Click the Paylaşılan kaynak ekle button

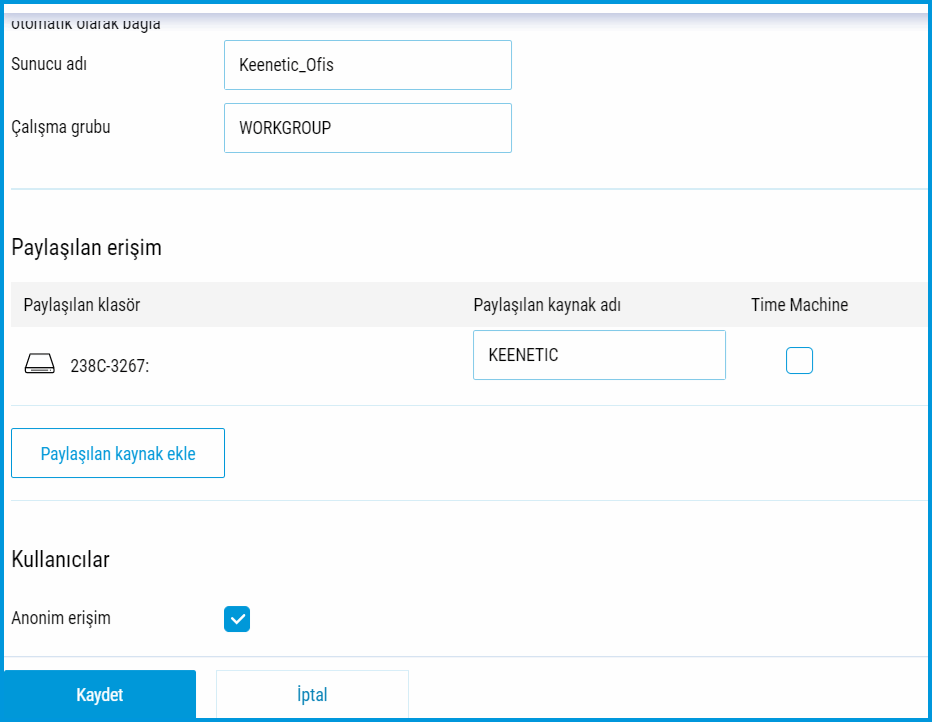(x=118, y=454)
